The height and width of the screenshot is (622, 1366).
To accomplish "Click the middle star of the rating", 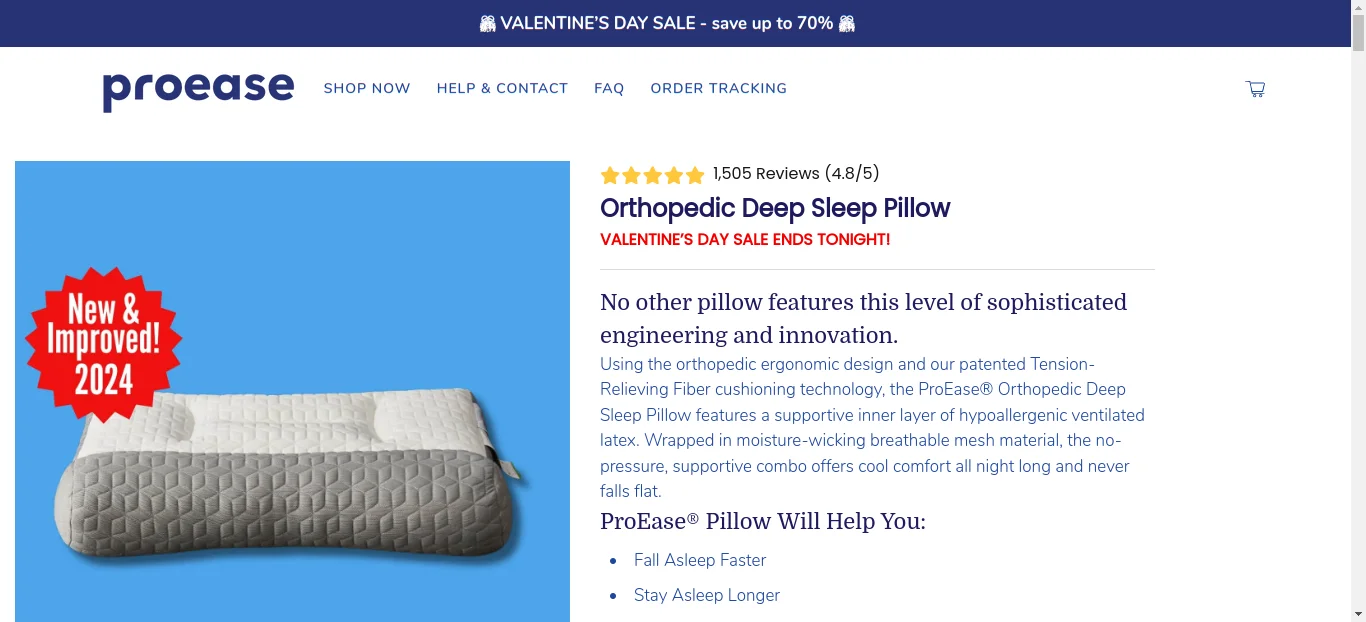I will coord(652,174).
